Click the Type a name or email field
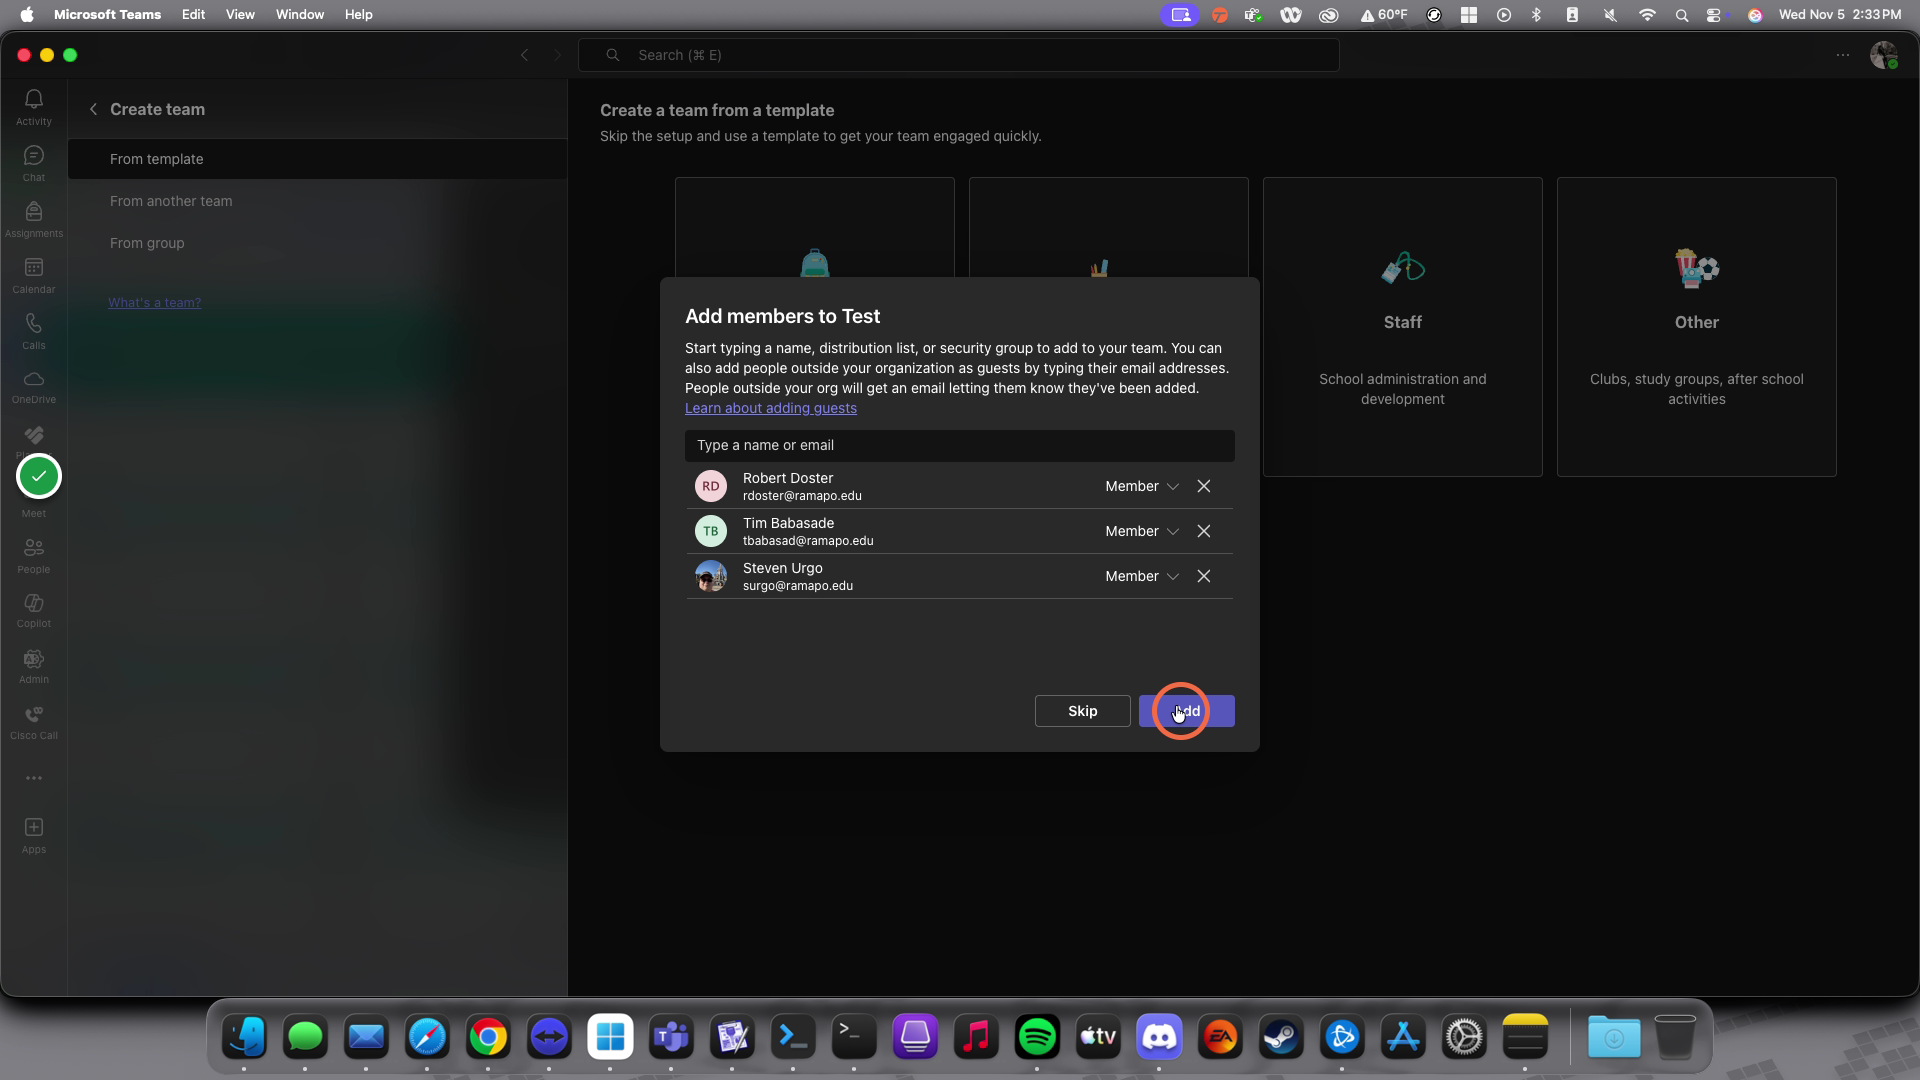Image resolution: width=1920 pixels, height=1080 pixels. [x=960, y=445]
